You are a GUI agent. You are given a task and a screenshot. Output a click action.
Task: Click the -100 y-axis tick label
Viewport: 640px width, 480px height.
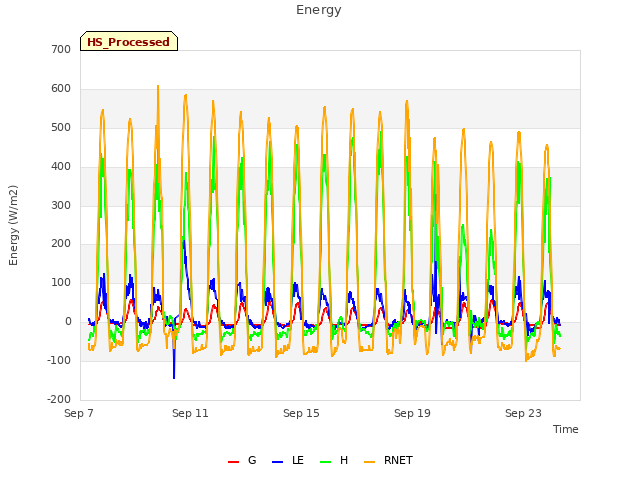[x=59, y=360]
